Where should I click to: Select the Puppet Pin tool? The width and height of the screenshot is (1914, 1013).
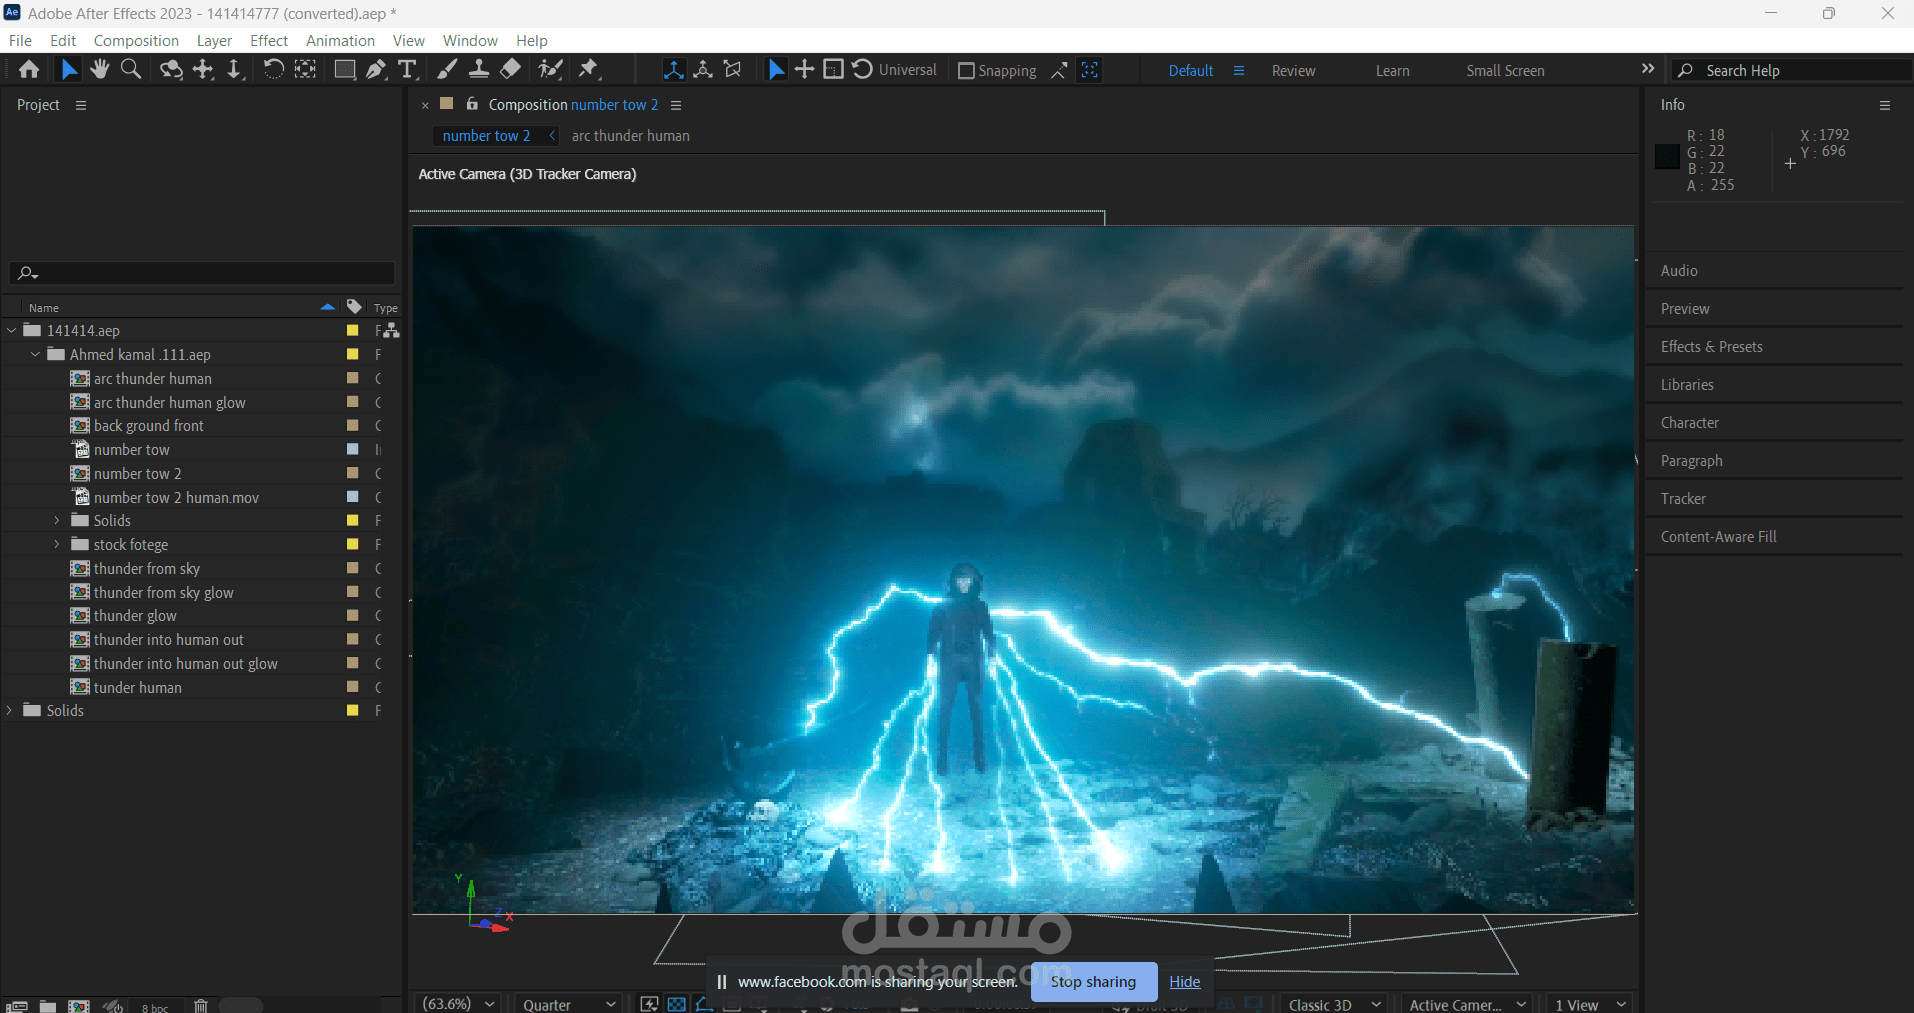(x=588, y=69)
